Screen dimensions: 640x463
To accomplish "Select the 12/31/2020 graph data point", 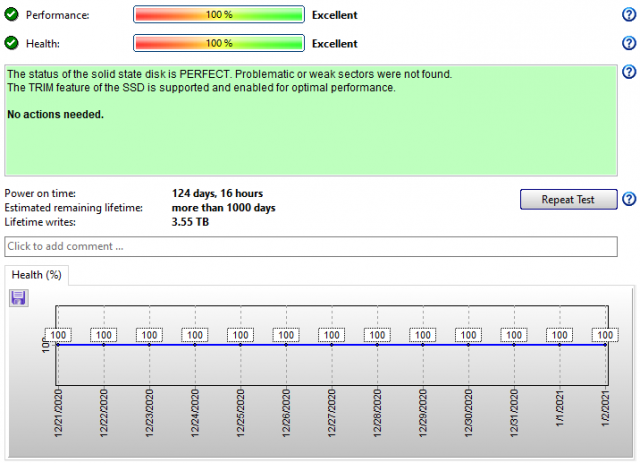I will coord(514,345).
